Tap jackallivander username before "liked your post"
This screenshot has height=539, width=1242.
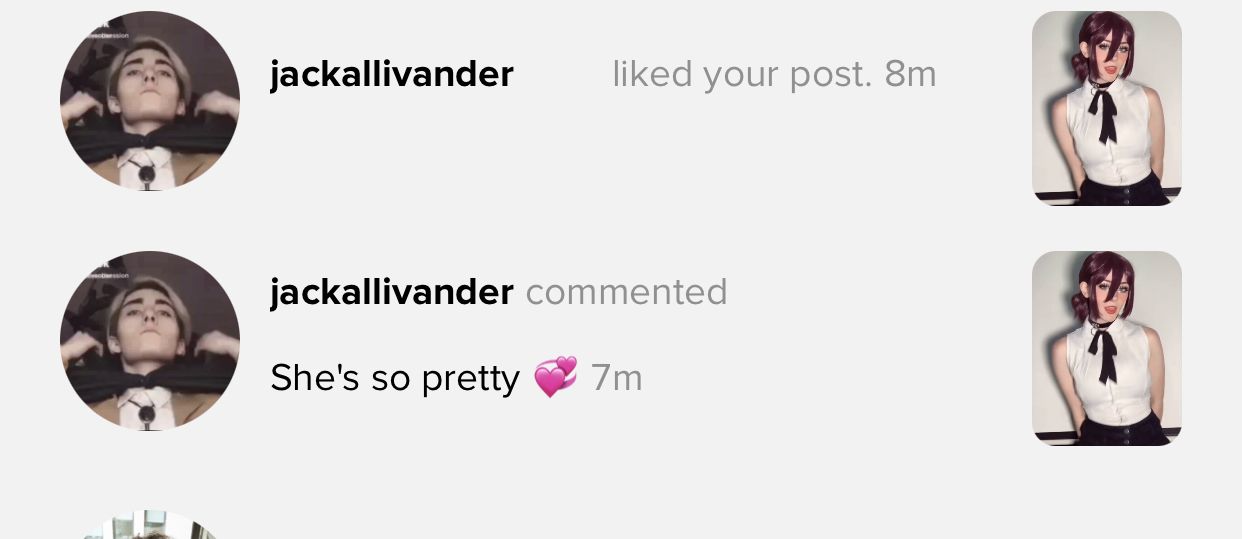click(x=392, y=74)
